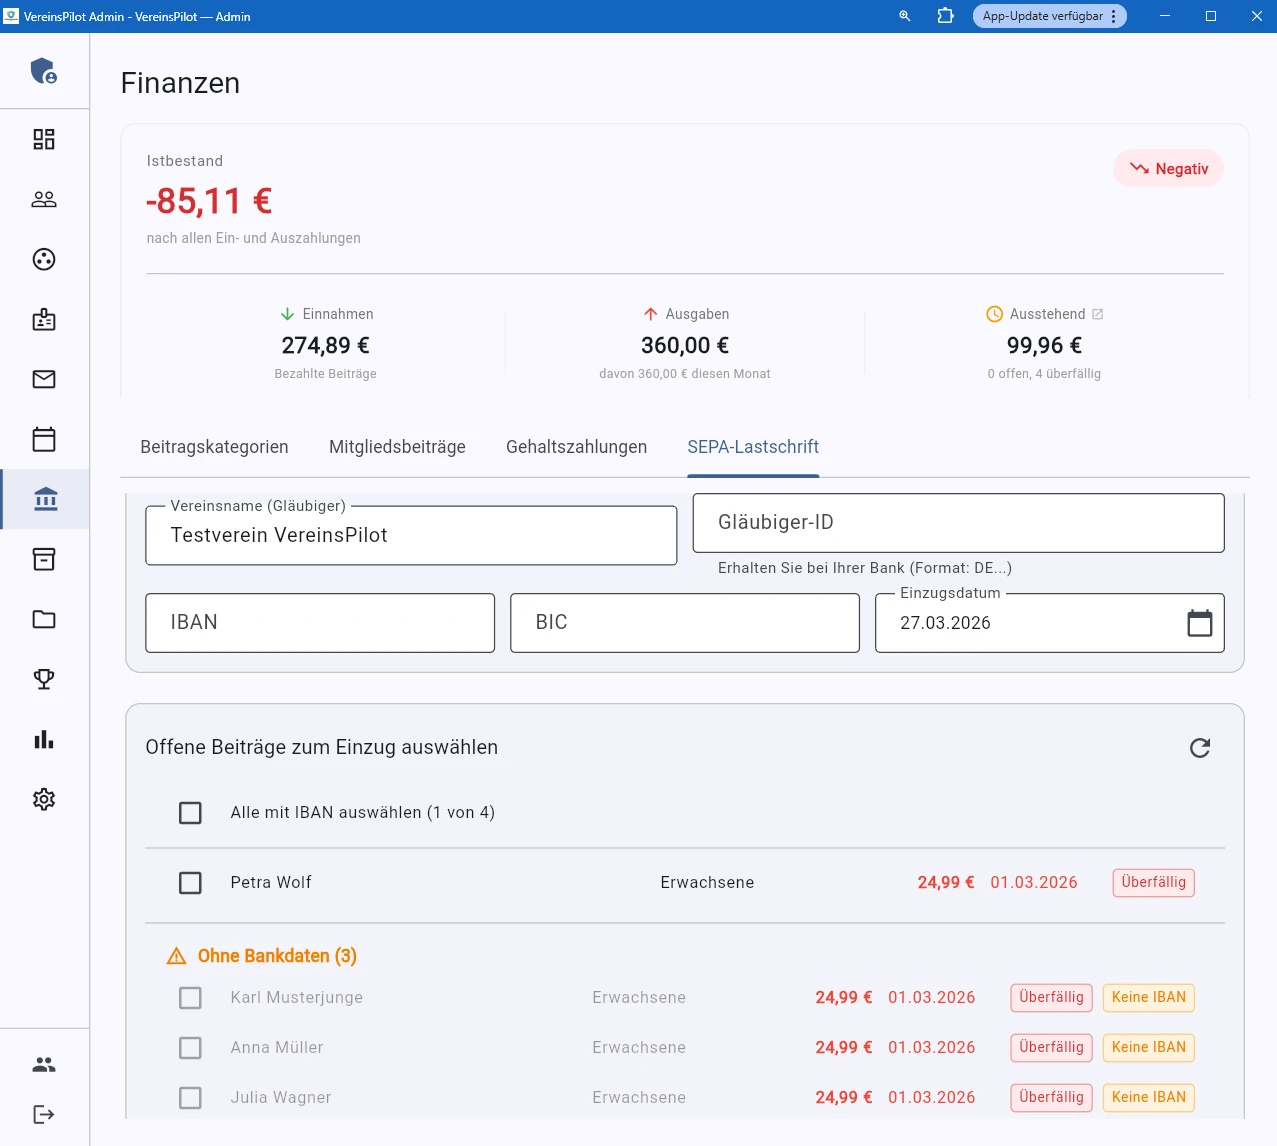Enable 'Alle mit IBAN auswählen'
1277x1146 pixels.
click(190, 812)
